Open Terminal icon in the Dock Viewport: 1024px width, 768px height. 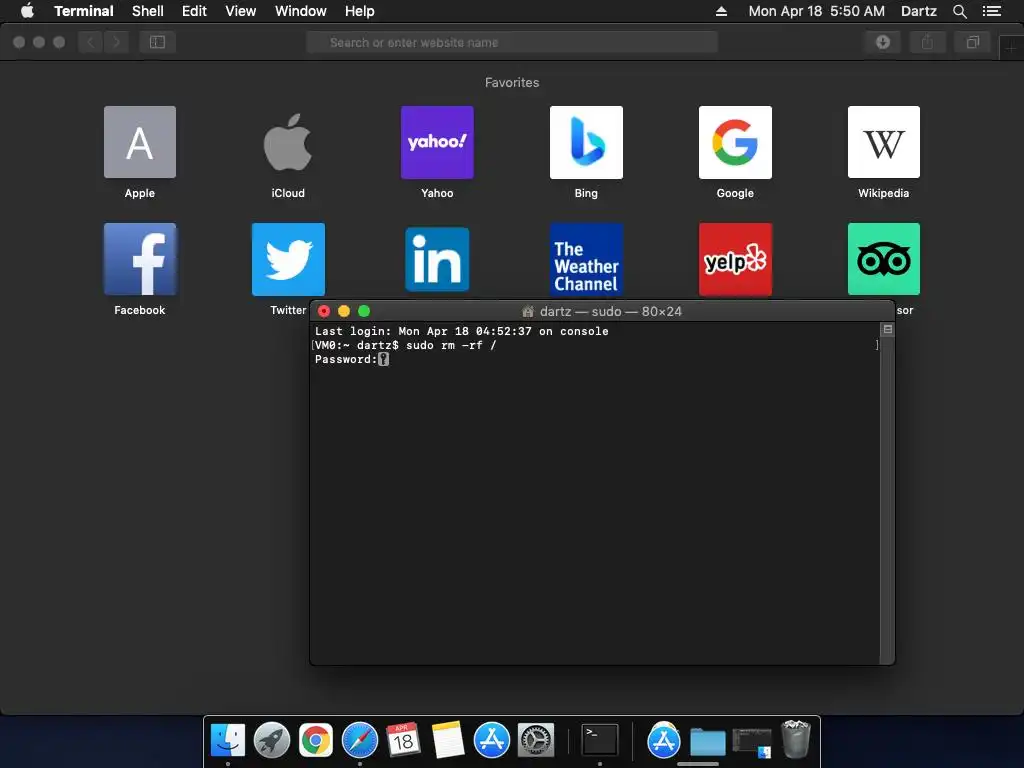click(600, 741)
